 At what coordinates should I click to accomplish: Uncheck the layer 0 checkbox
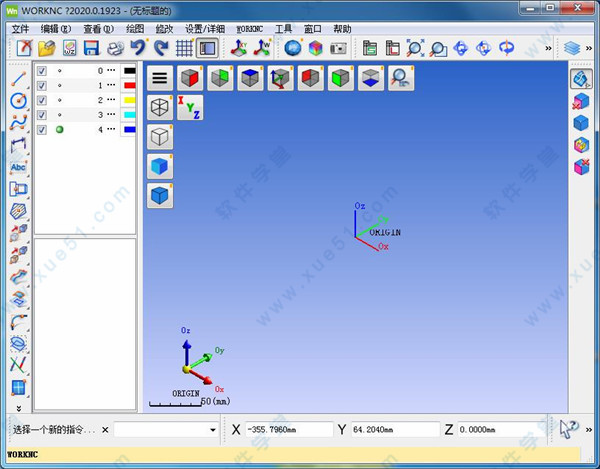point(42,71)
